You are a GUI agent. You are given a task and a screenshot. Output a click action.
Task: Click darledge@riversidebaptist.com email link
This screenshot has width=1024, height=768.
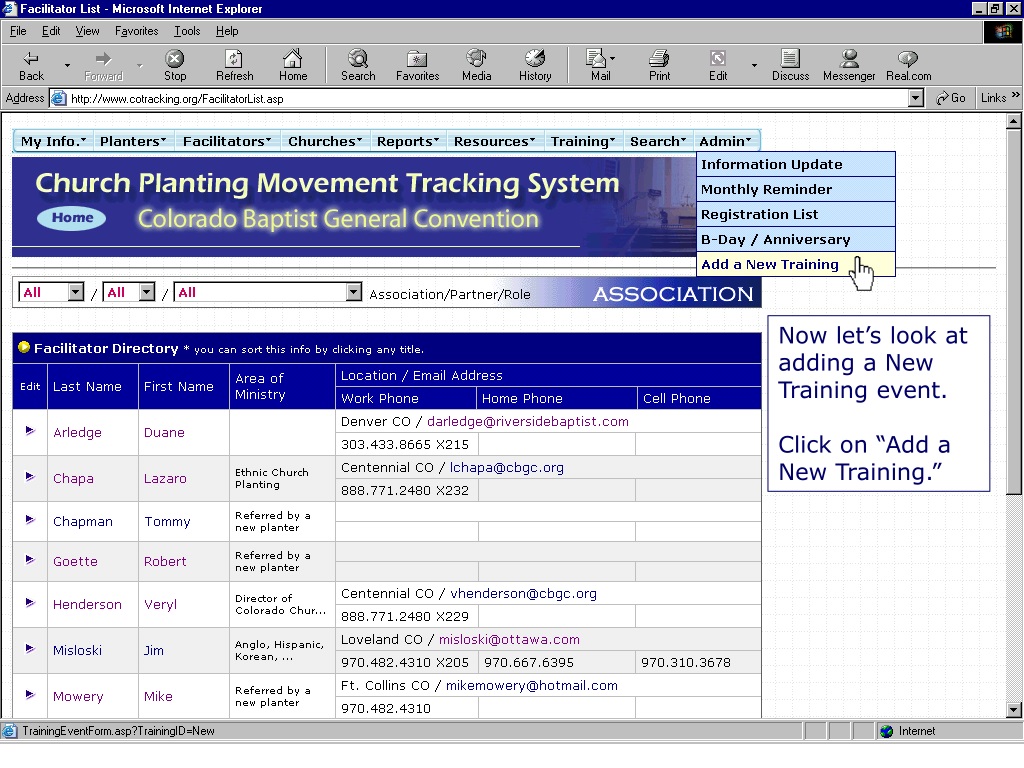coord(528,422)
